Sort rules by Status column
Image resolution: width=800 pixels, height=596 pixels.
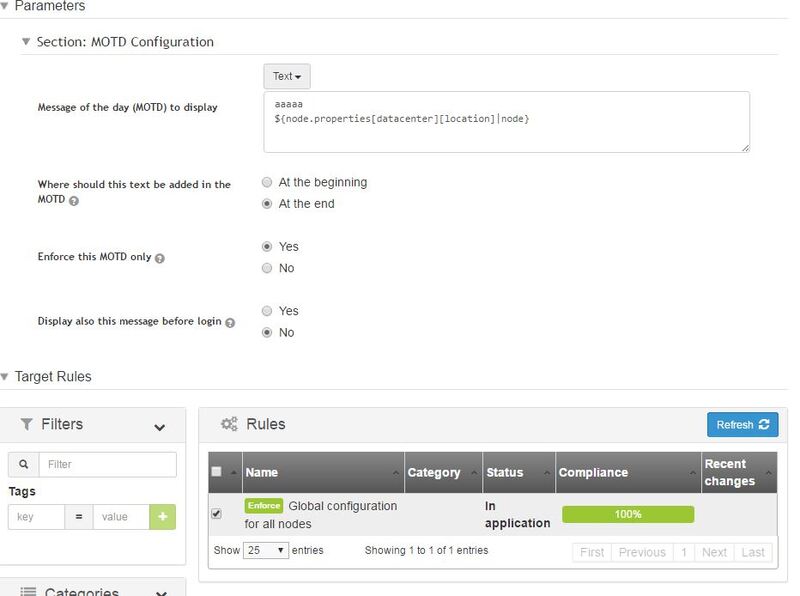pos(519,473)
